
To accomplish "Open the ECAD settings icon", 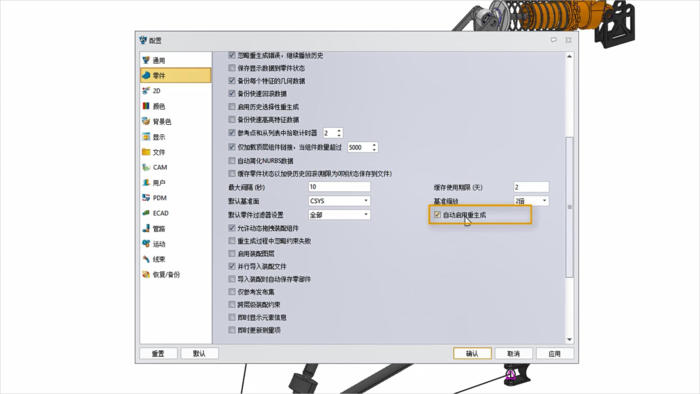I will (146, 213).
